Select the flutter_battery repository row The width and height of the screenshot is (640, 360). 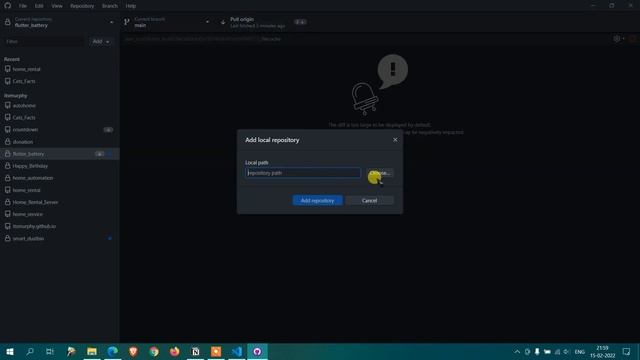pyautogui.click(x=60, y=154)
